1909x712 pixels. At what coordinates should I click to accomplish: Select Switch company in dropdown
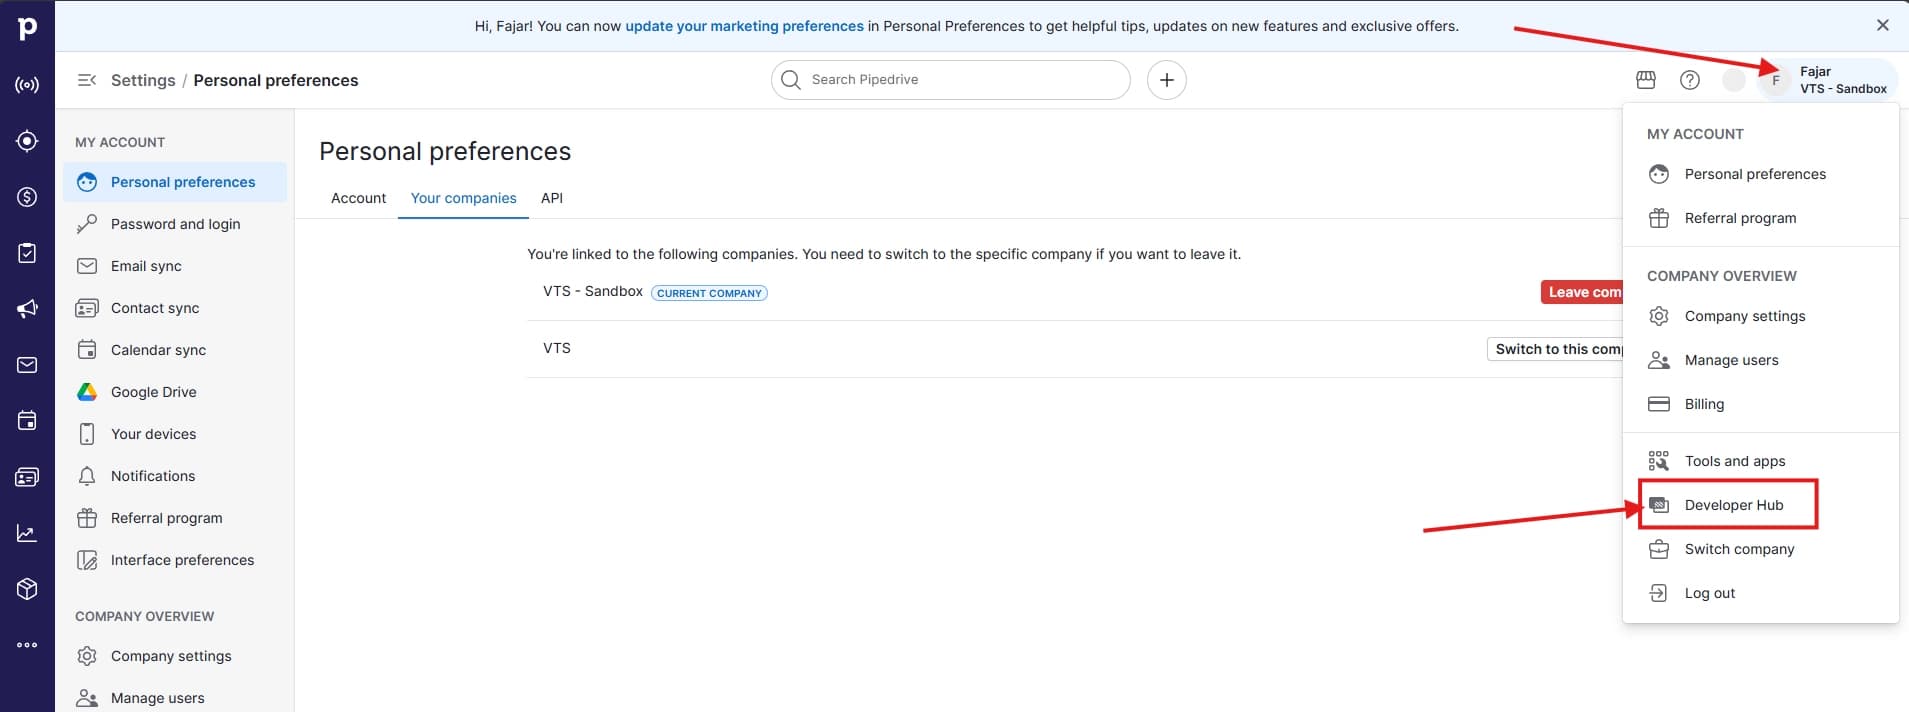(1760, 549)
